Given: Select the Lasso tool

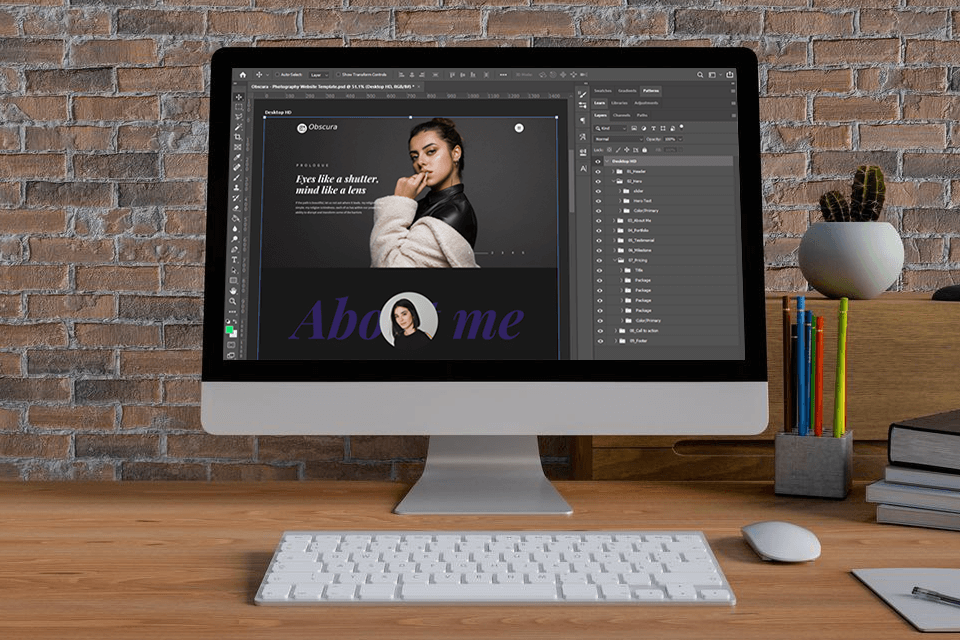Looking at the screenshot, I should (239, 117).
